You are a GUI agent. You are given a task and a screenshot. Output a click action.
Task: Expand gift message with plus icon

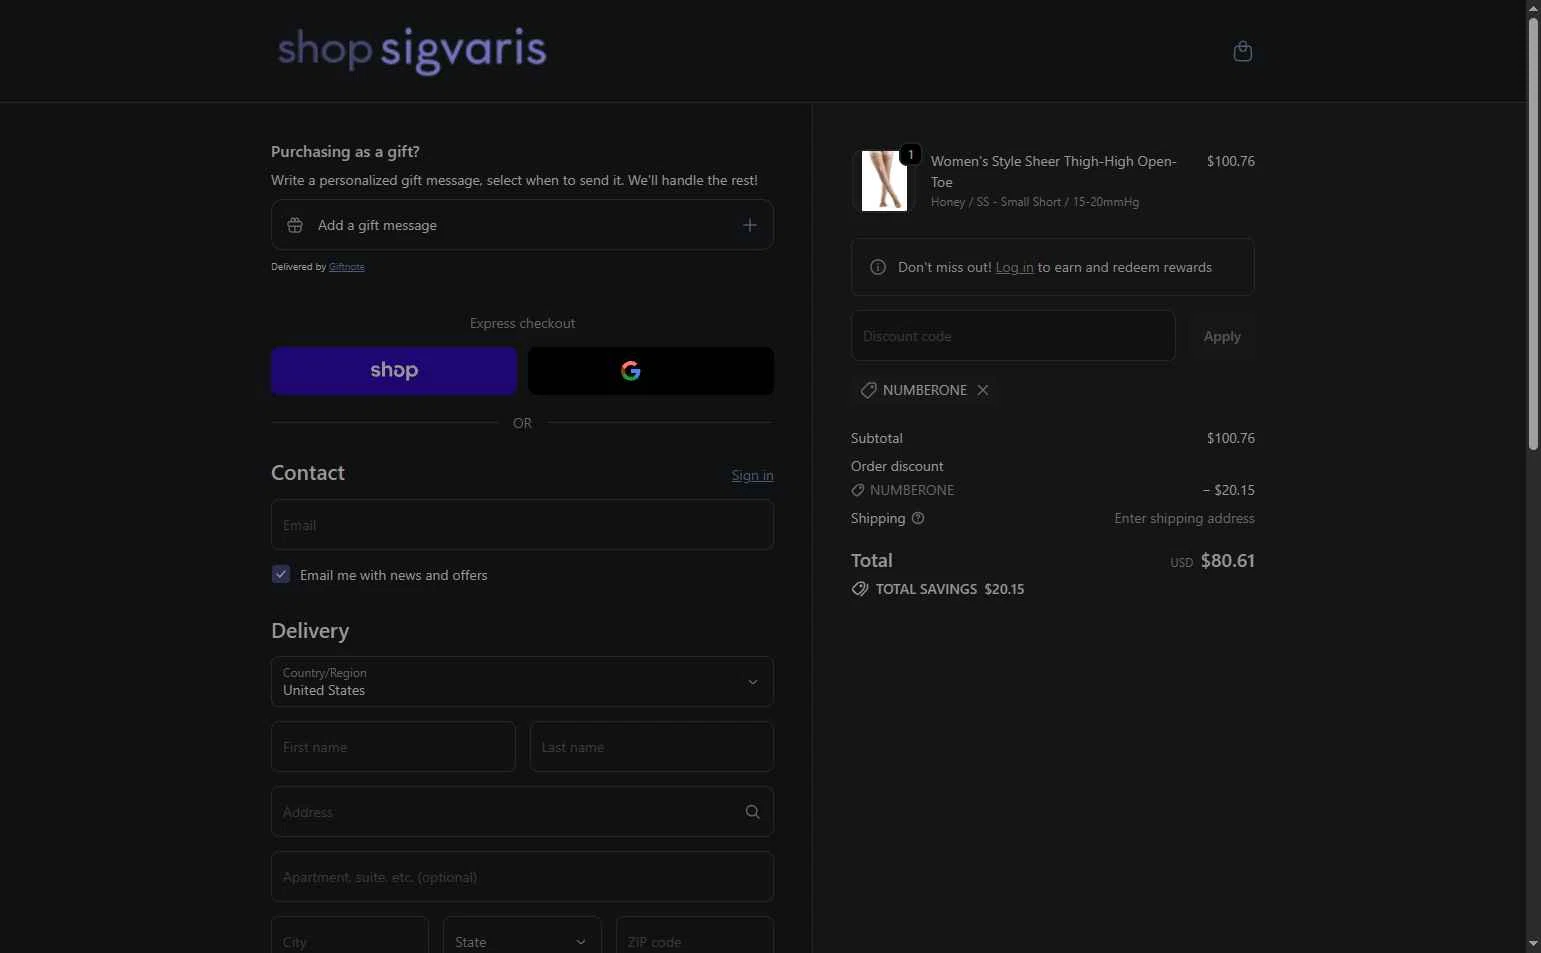tap(750, 225)
